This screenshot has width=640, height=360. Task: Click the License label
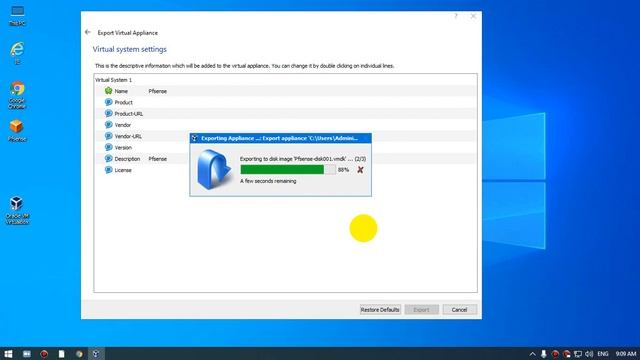coord(123,170)
